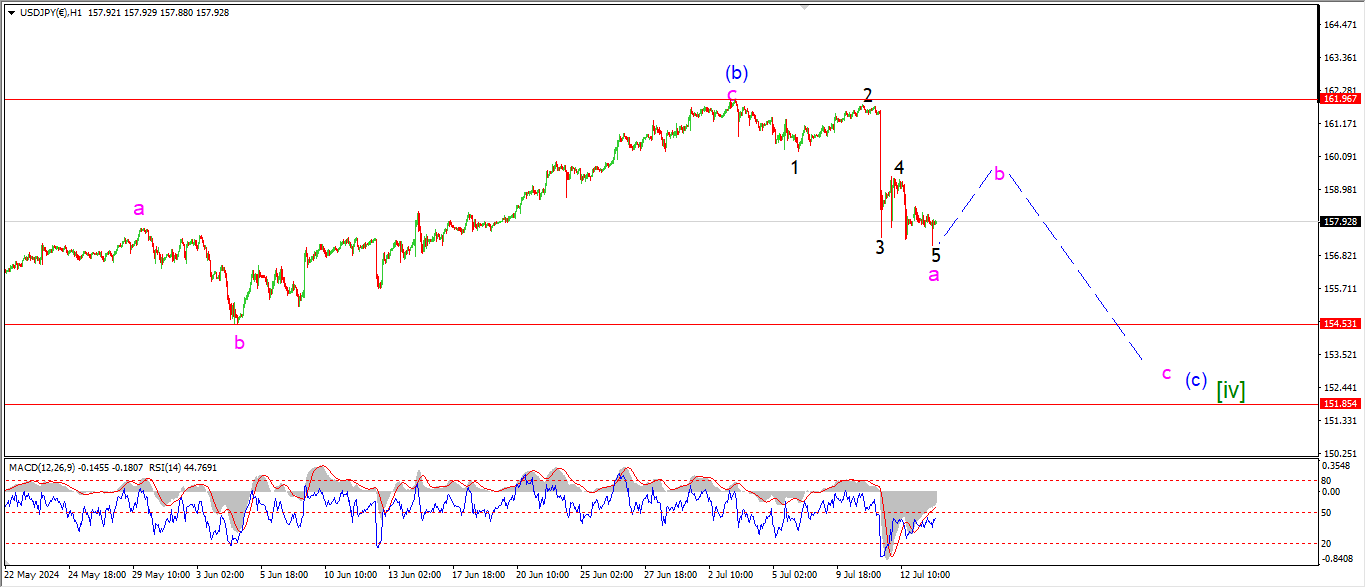Click the black wave 1 label

click(x=795, y=167)
